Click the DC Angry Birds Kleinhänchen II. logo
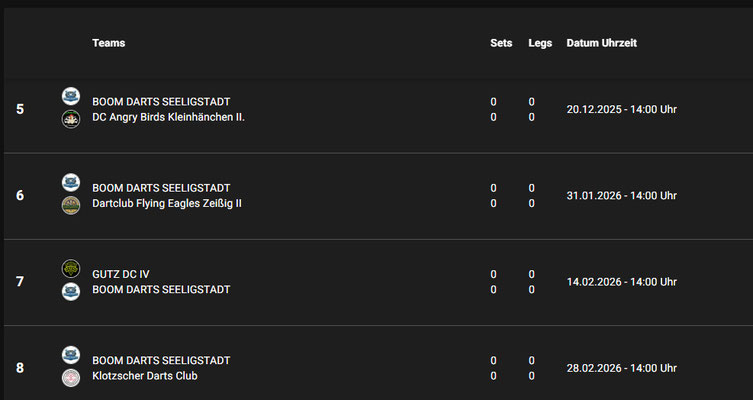 (71, 119)
